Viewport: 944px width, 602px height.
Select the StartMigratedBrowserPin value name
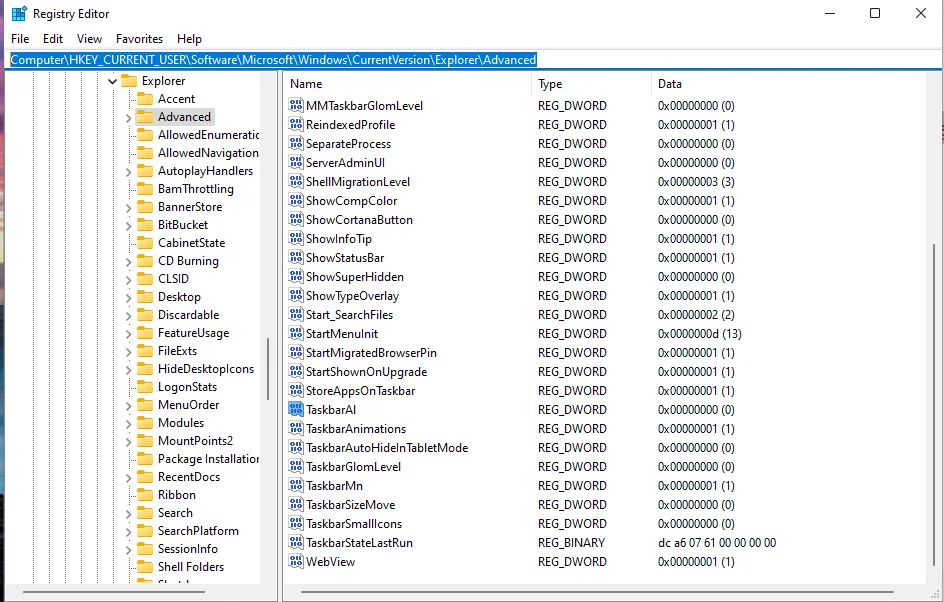(x=371, y=353)
